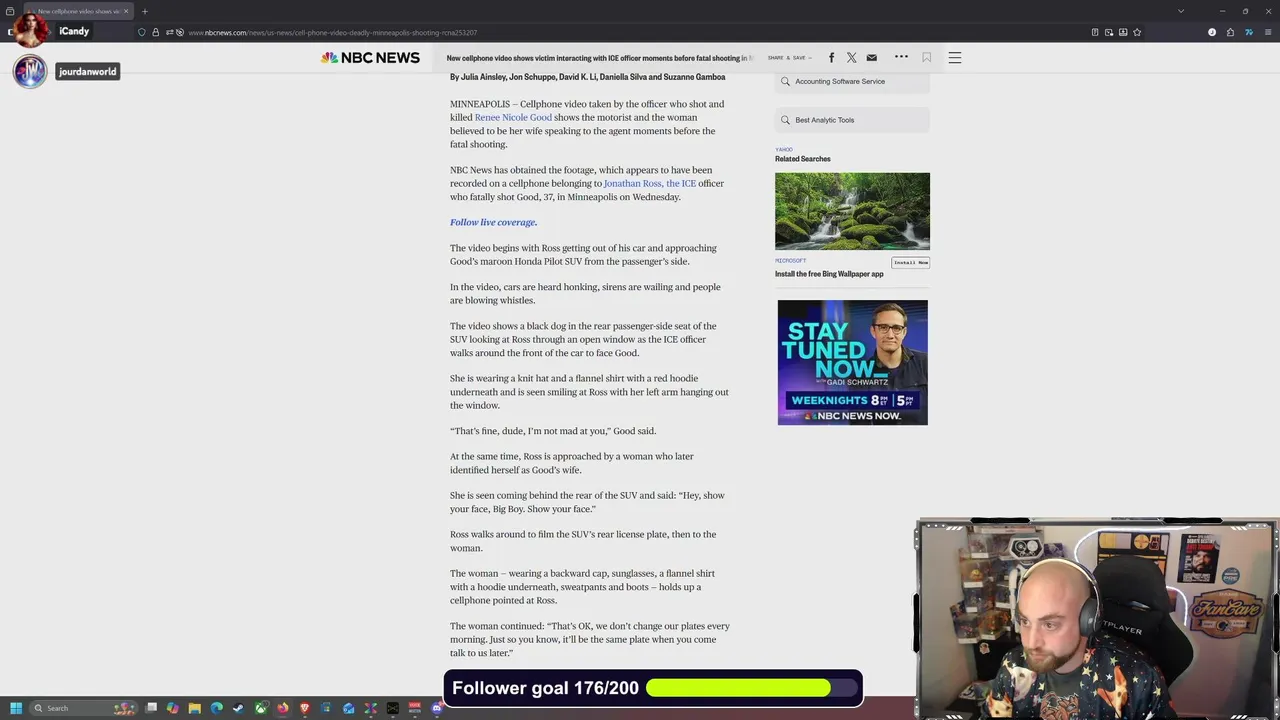
Task: Open File Explorer from the taskbar
Action: [x=194, y=708]
